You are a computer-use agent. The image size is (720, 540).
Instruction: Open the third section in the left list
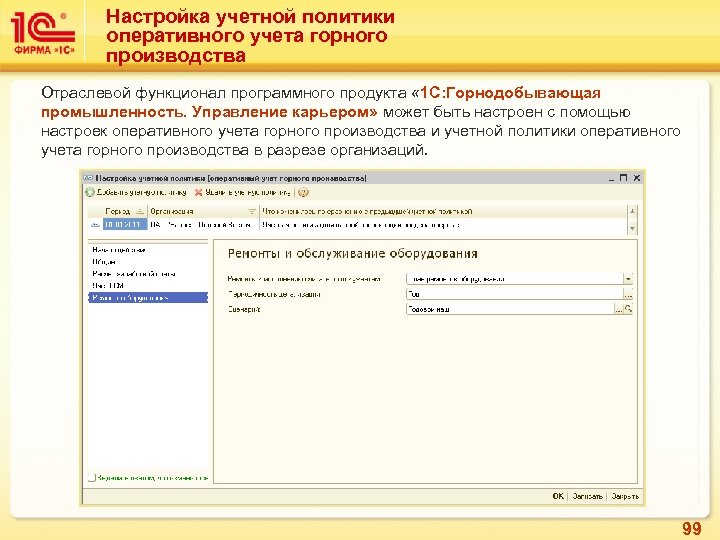coord(134,274)
